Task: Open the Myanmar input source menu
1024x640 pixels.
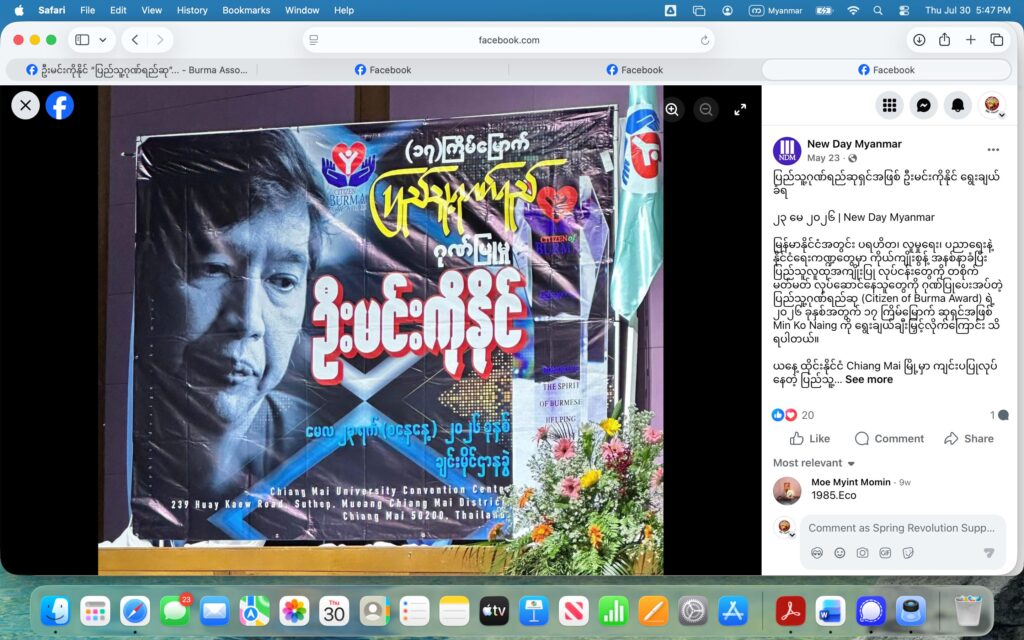Action: click(776, 10)
